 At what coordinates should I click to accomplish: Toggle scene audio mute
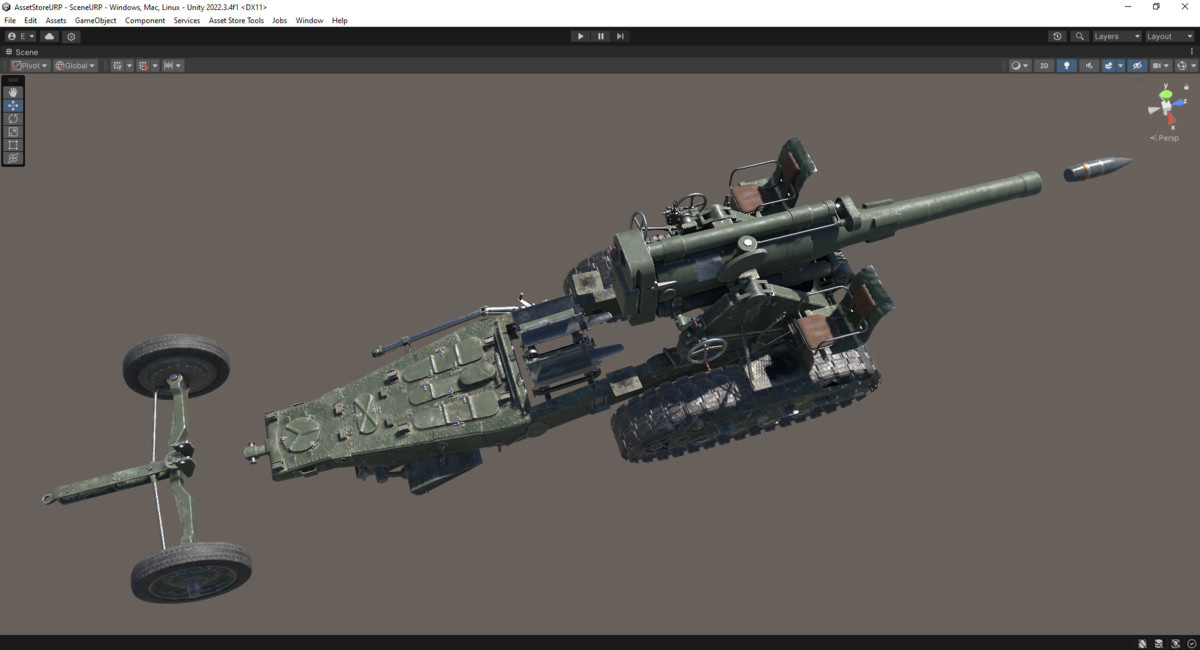(x=1089, y=65)
